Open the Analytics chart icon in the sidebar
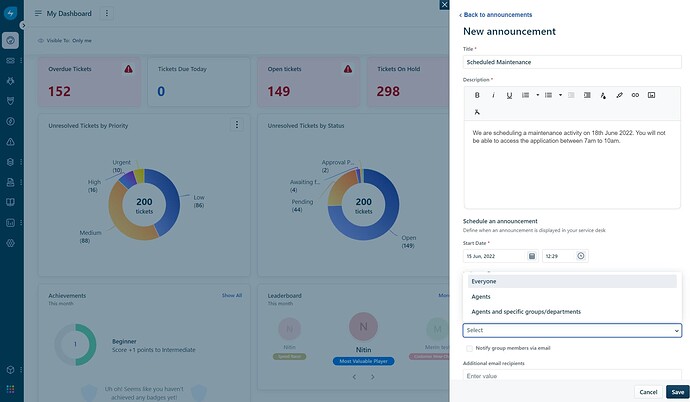 point(10,223)
